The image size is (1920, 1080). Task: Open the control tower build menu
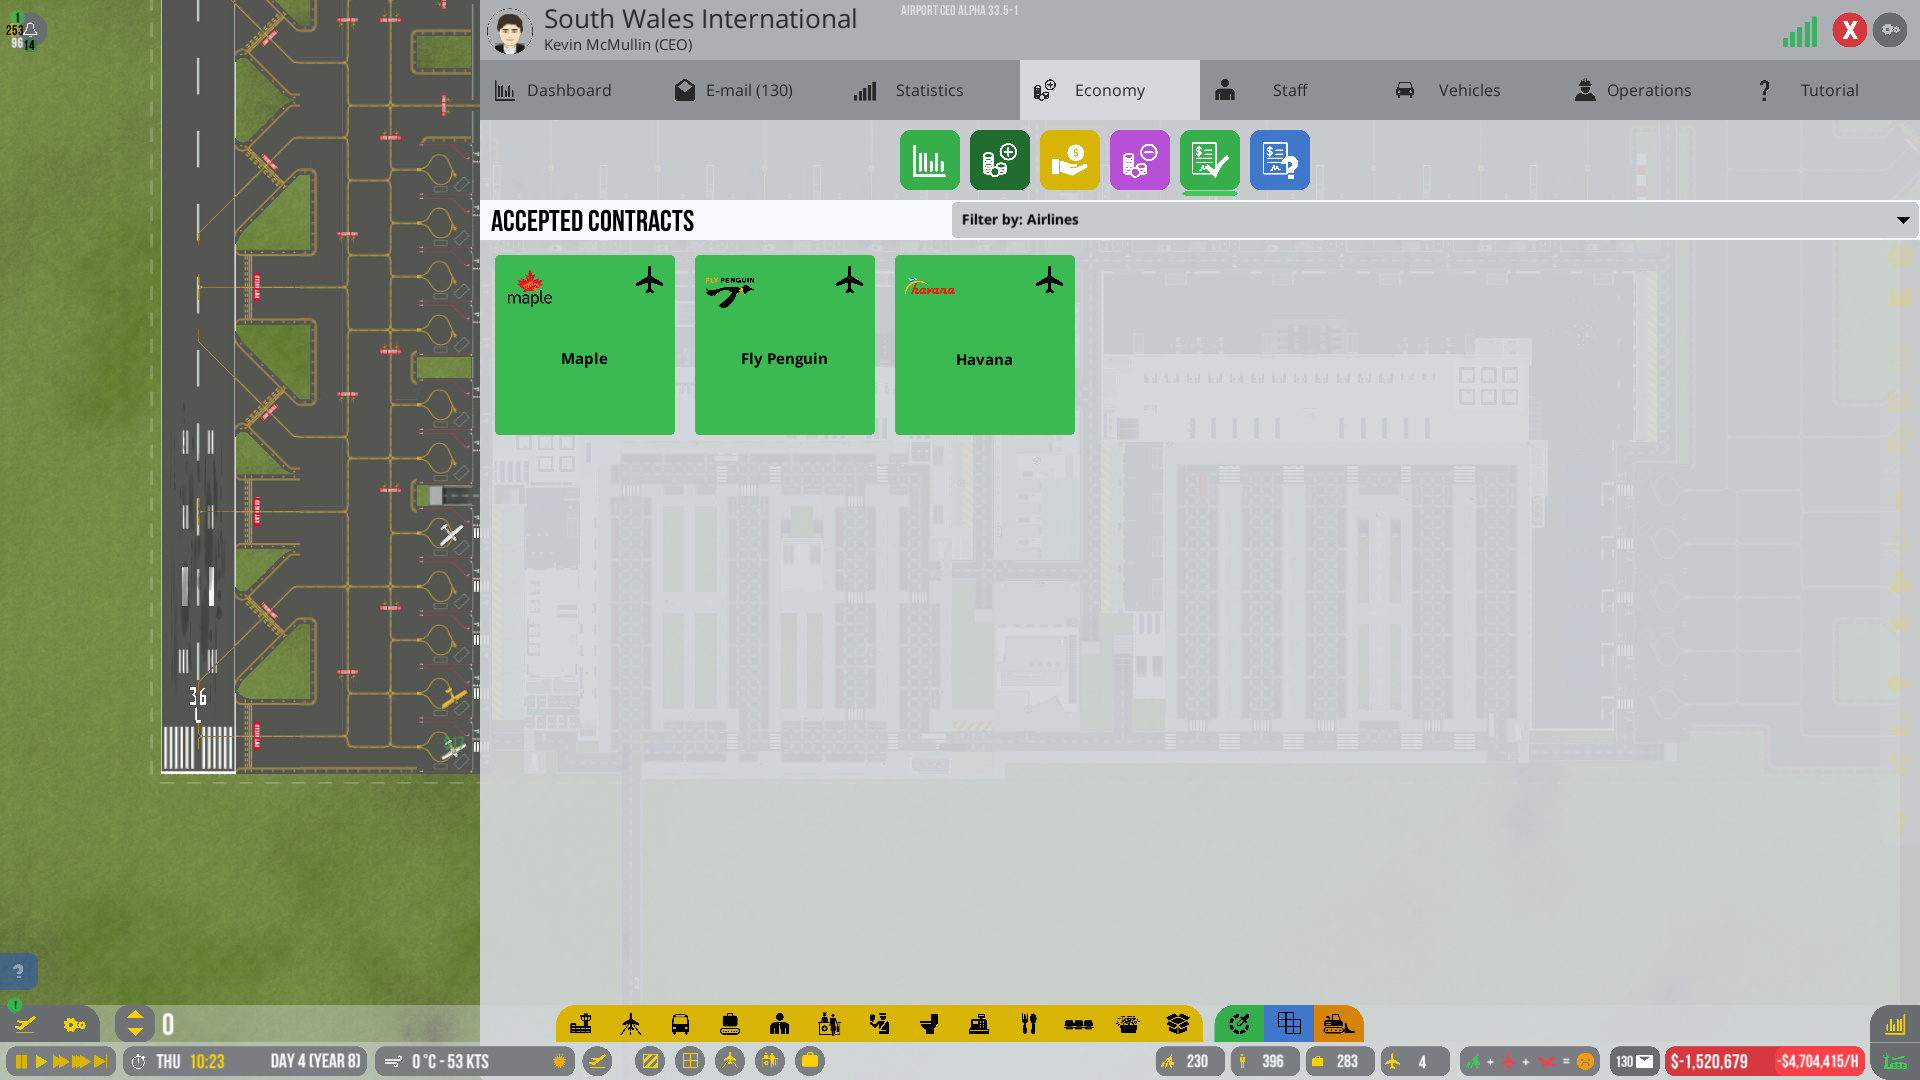tap(581, 1024)
